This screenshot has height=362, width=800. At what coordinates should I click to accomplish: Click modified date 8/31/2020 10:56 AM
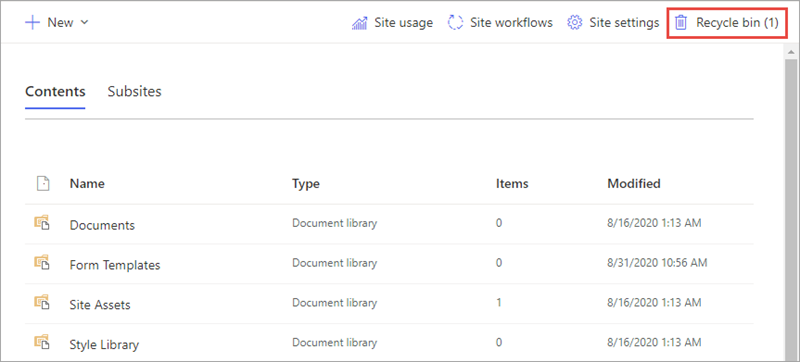657,263
